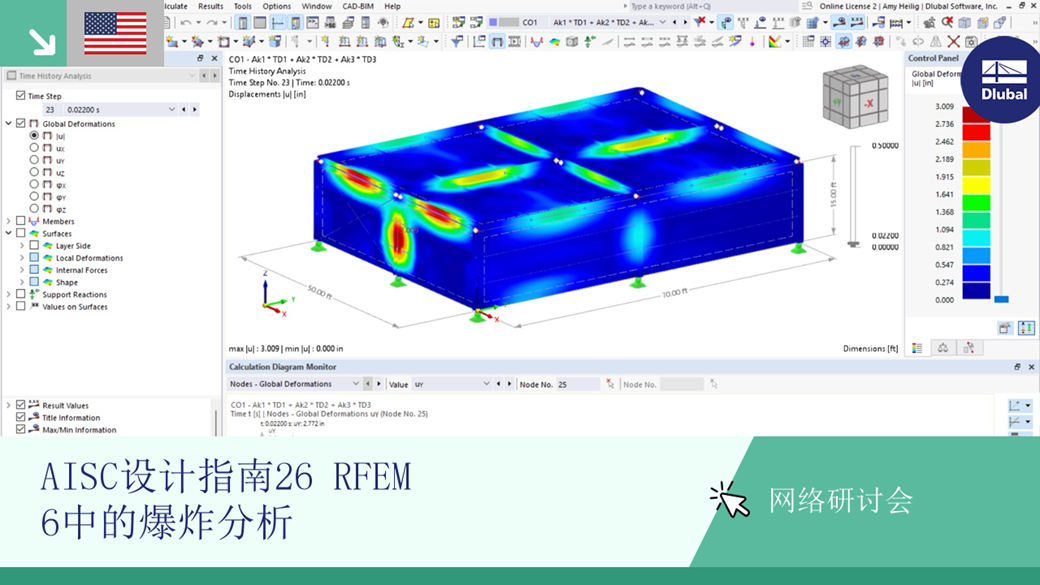Open the Tools menu

click(x=243, y=6)
